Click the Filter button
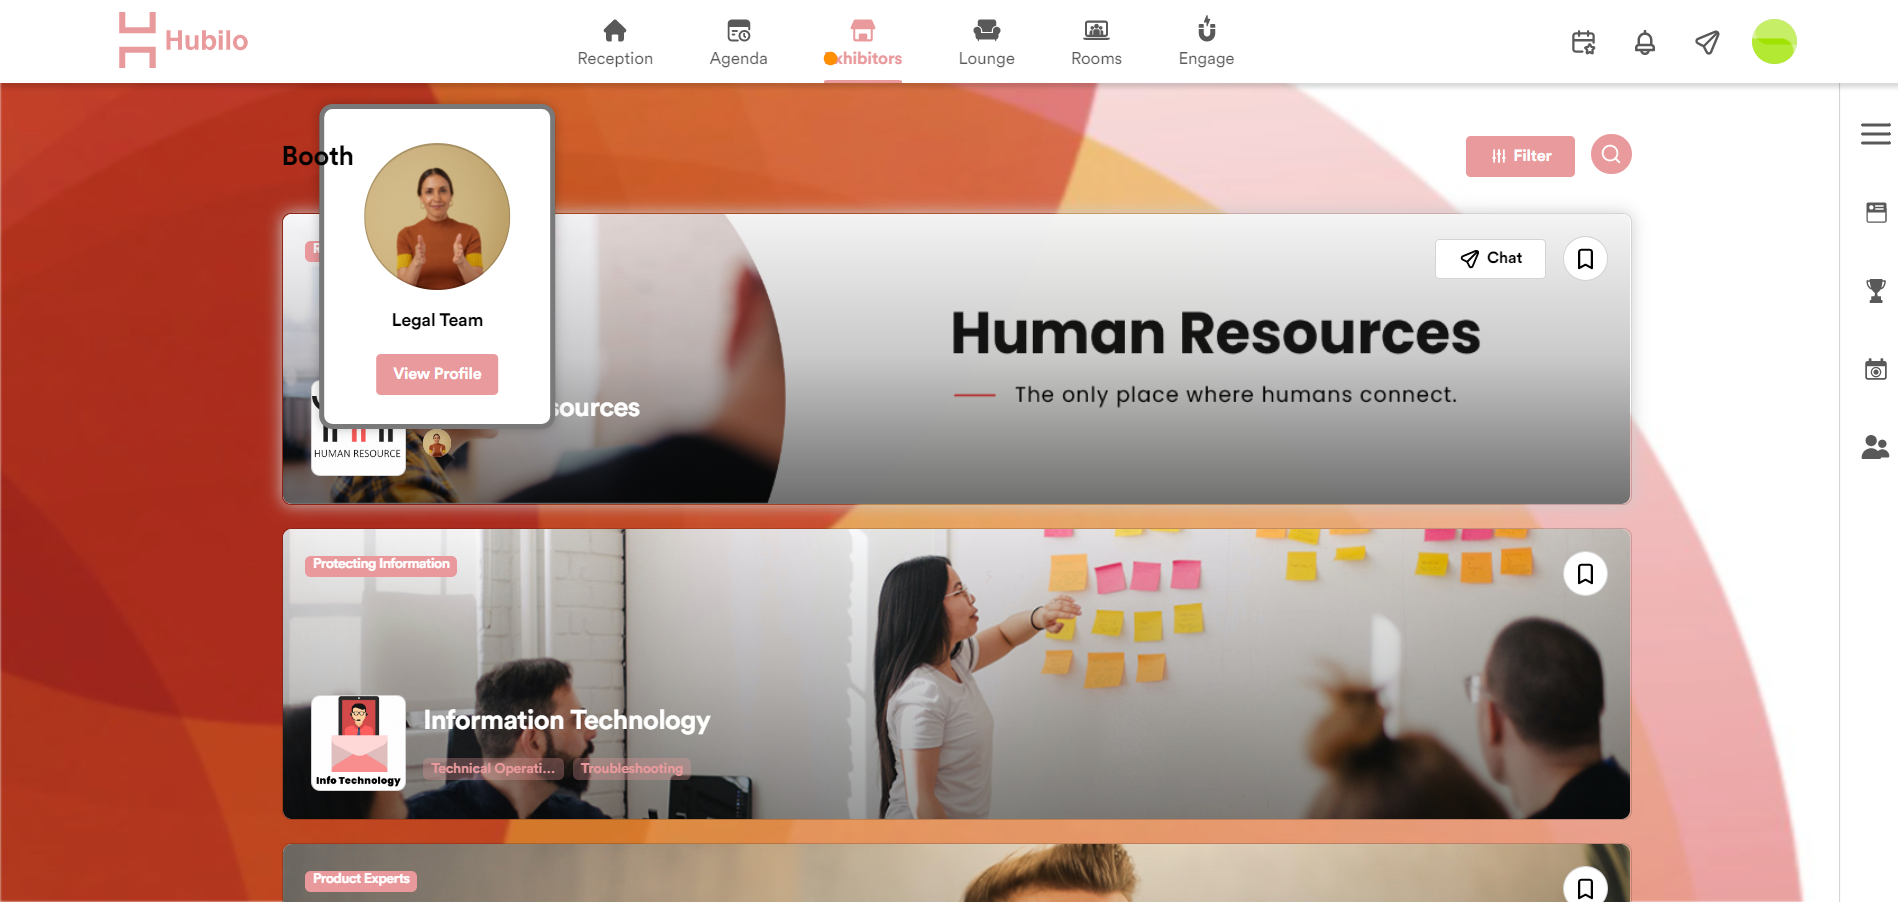1898x902 pixels. click(x=1520, y=156)
